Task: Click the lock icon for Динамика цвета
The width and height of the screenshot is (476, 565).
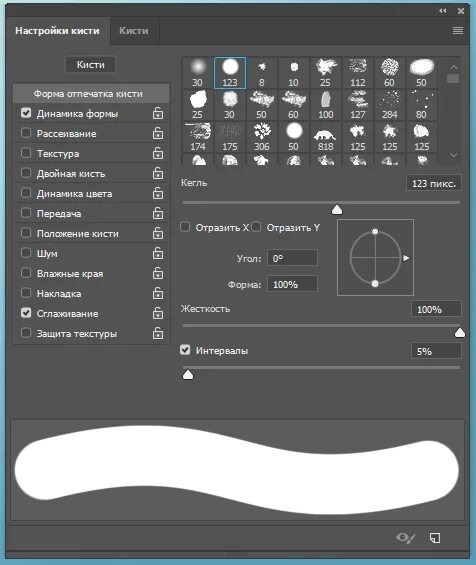Action: point(157,193)
